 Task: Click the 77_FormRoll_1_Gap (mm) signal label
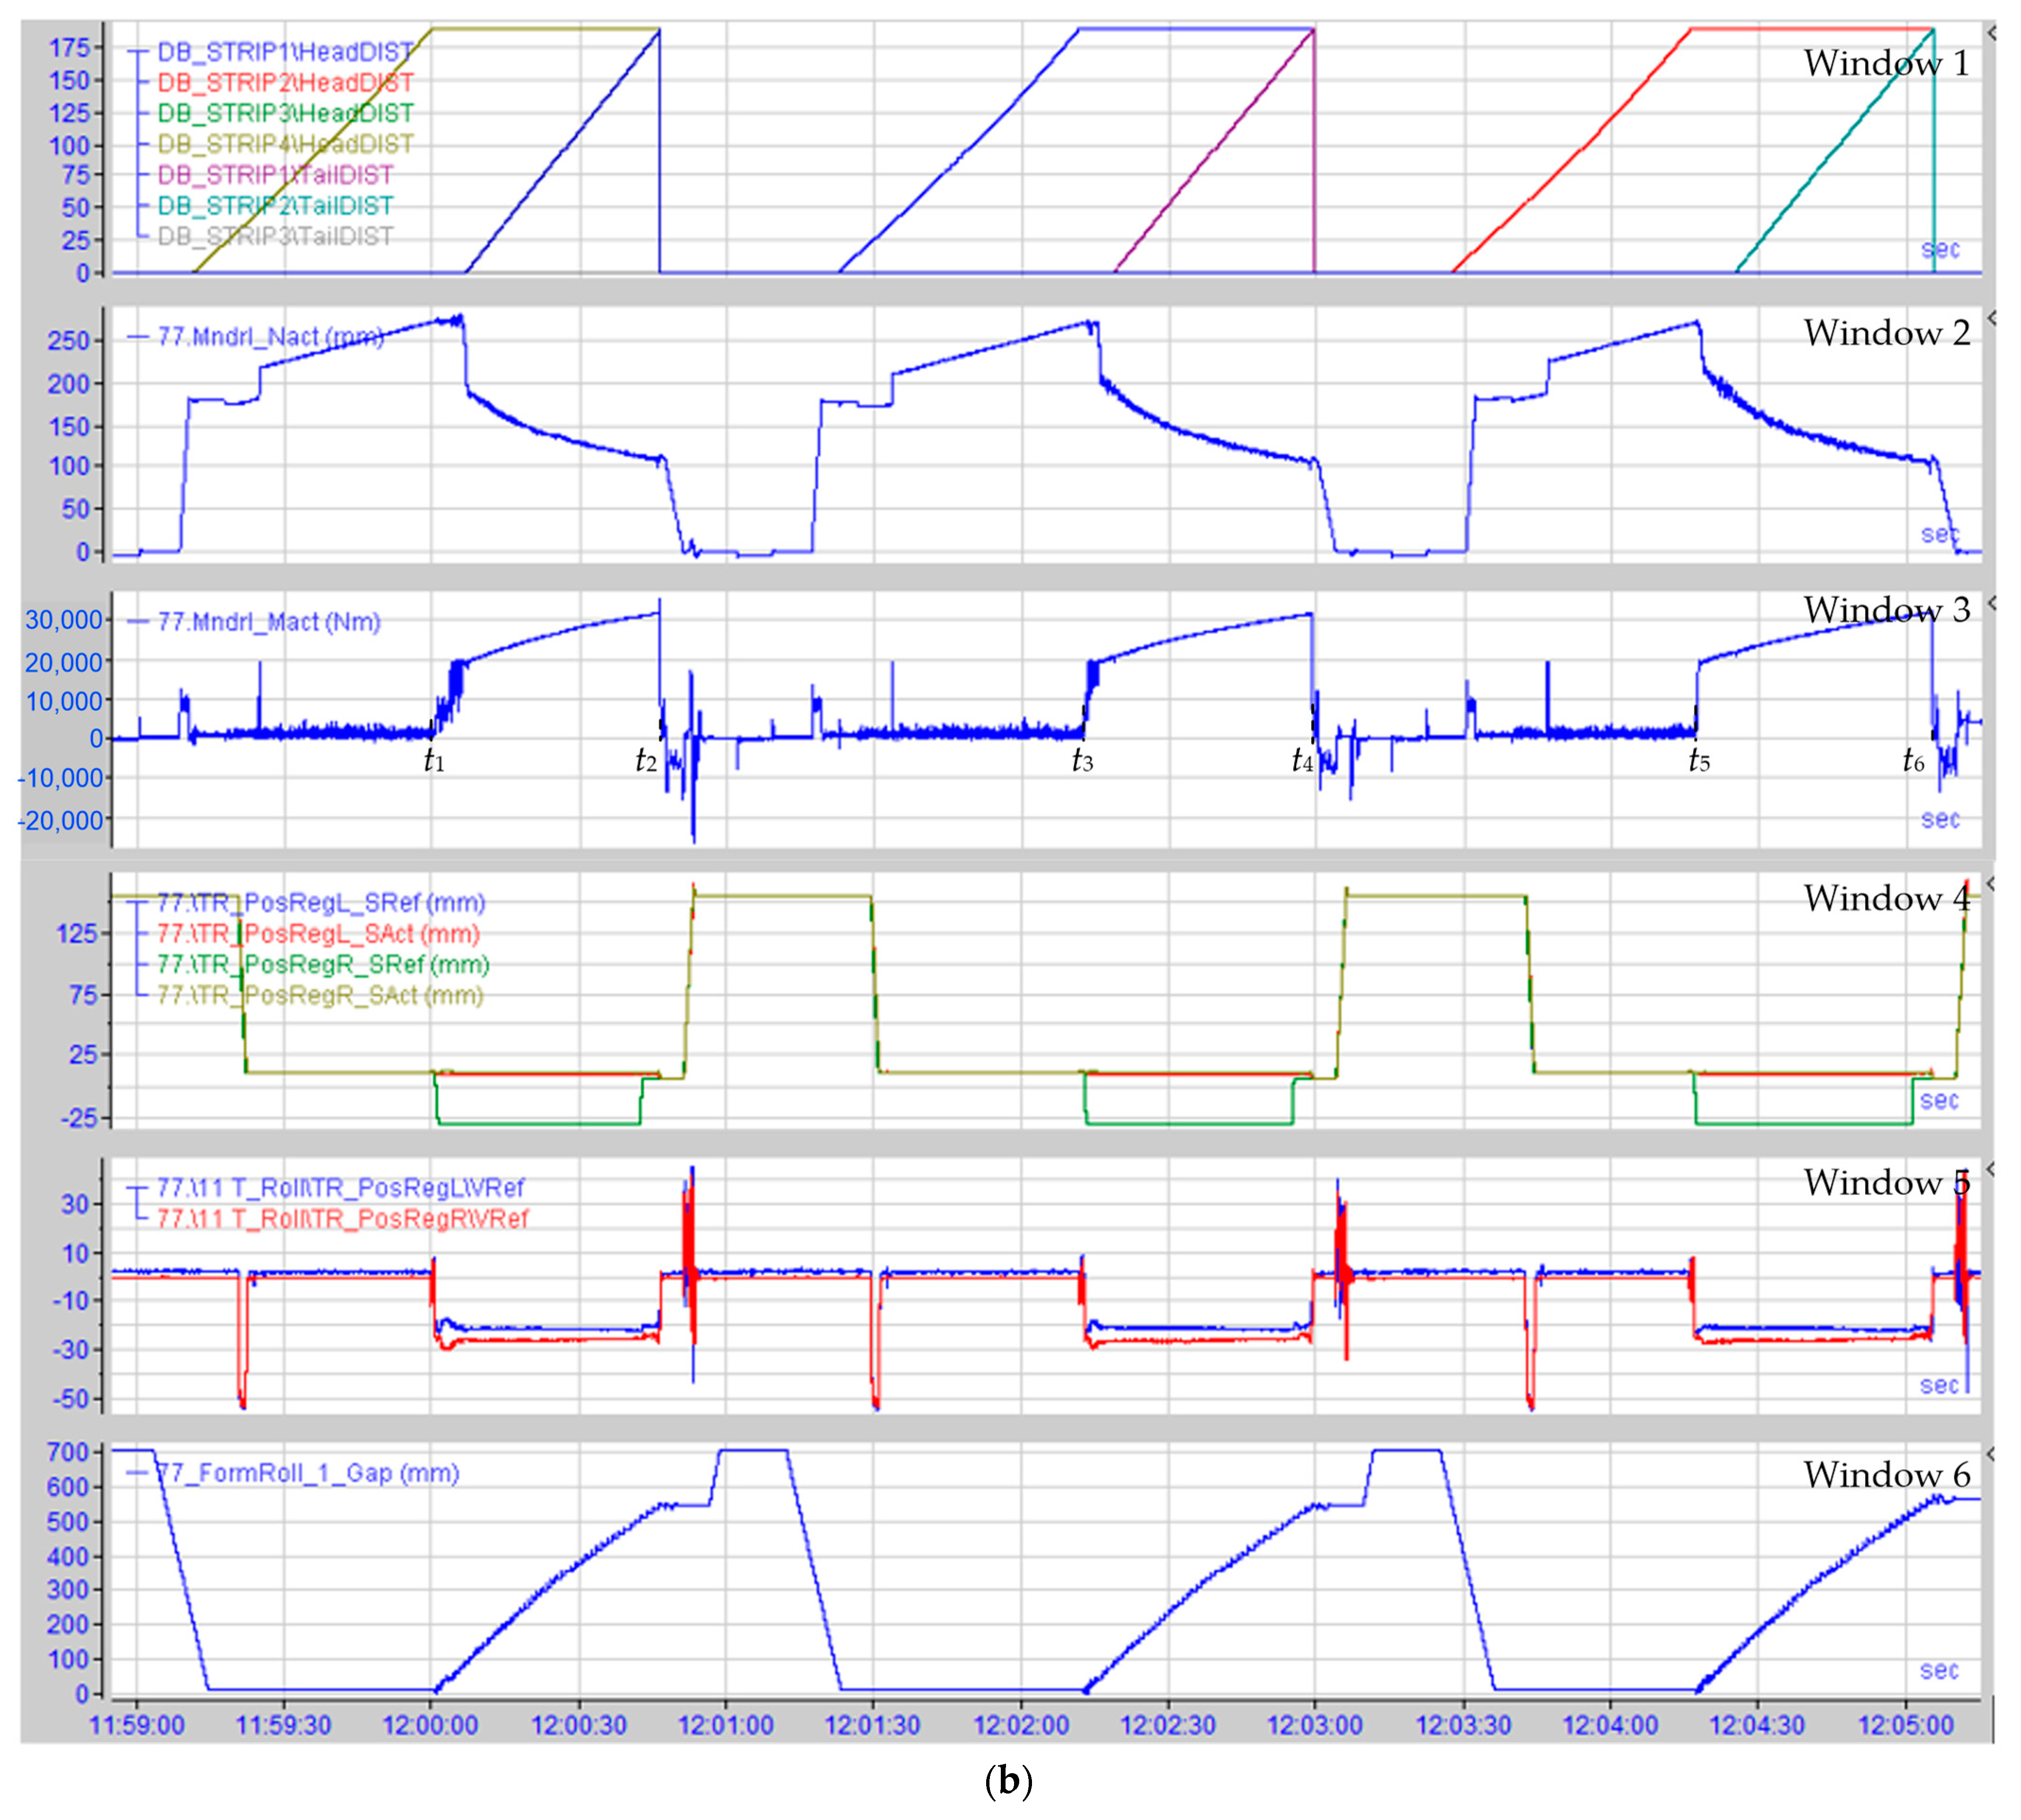point(308,1473)
